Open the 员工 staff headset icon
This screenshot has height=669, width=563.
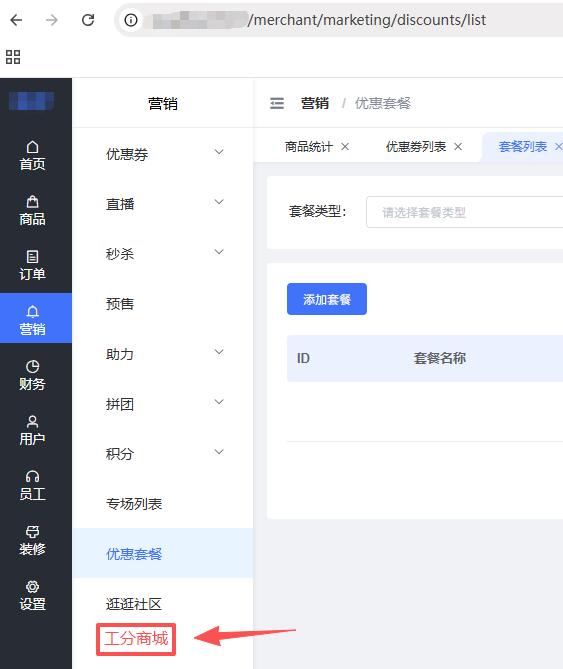click(x=32, y=477)
